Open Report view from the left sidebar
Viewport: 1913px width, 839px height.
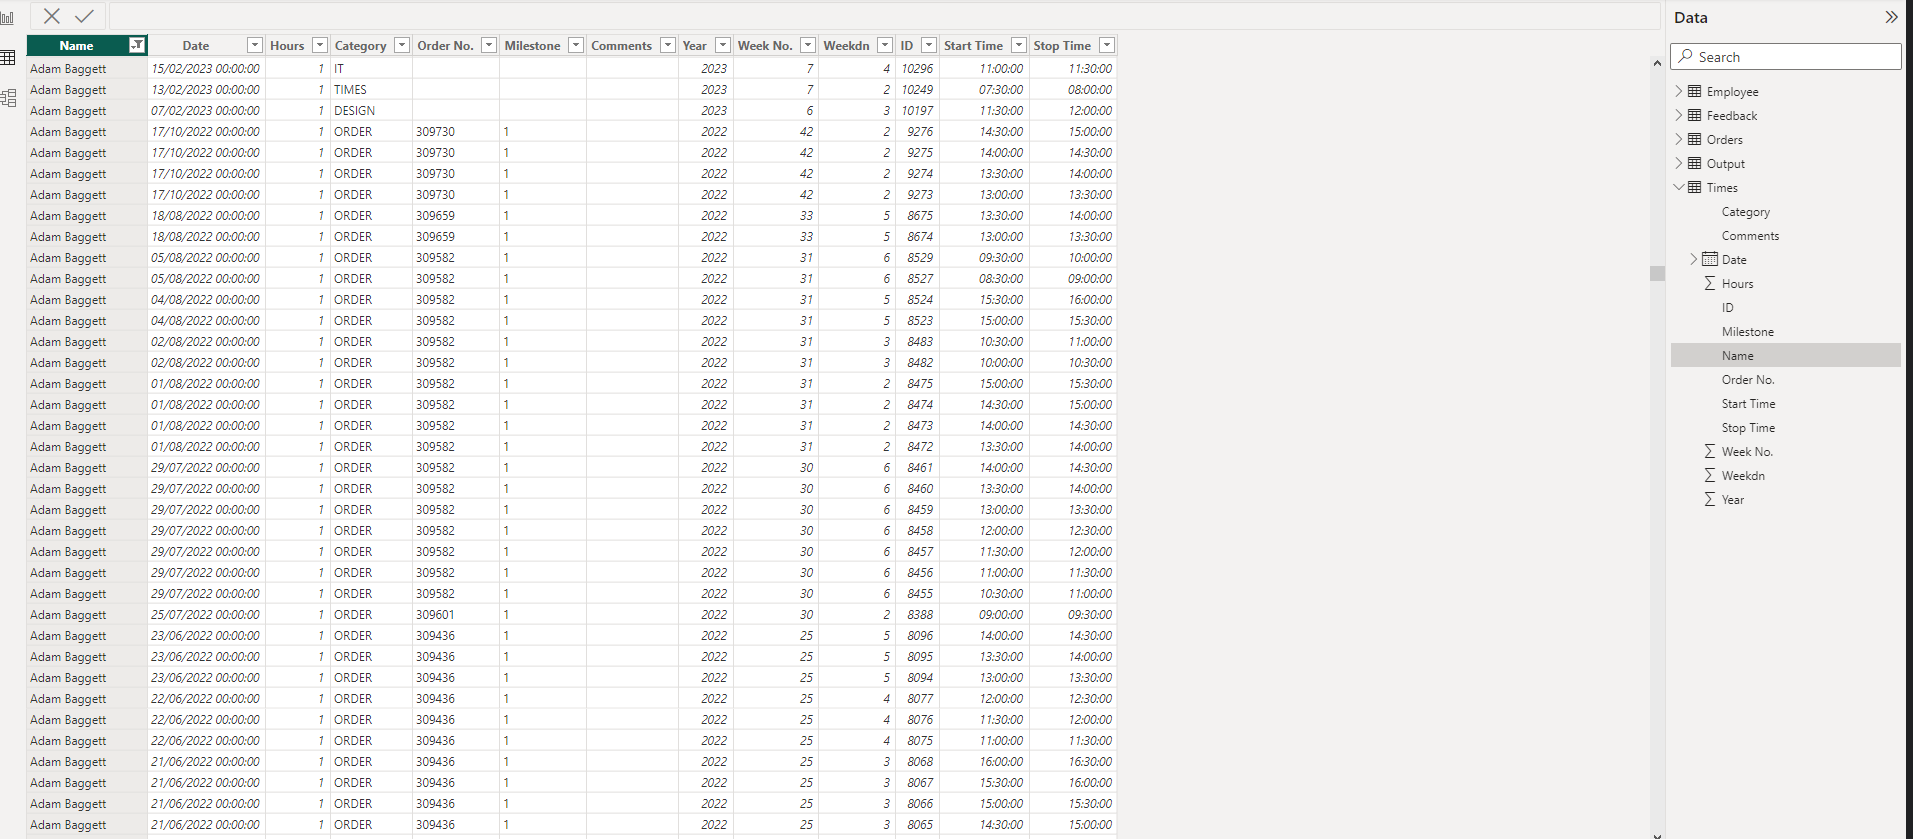click(8, 18)
